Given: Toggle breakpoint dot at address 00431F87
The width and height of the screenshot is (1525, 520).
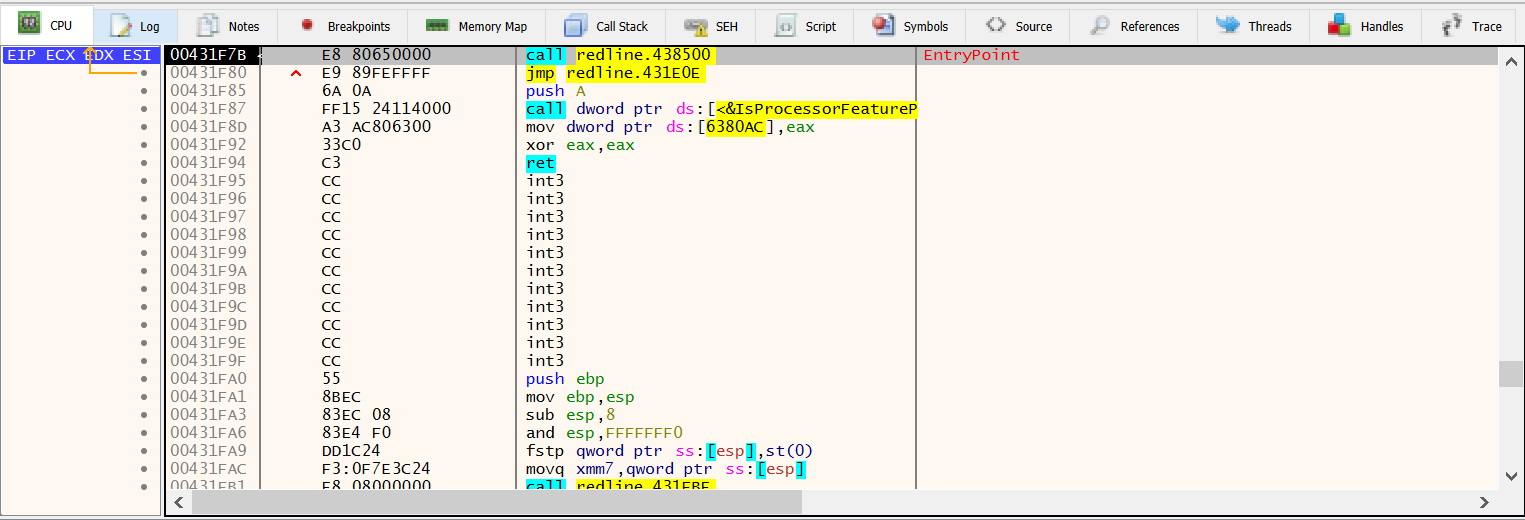Looking at the screenshot, I should 145,109.
